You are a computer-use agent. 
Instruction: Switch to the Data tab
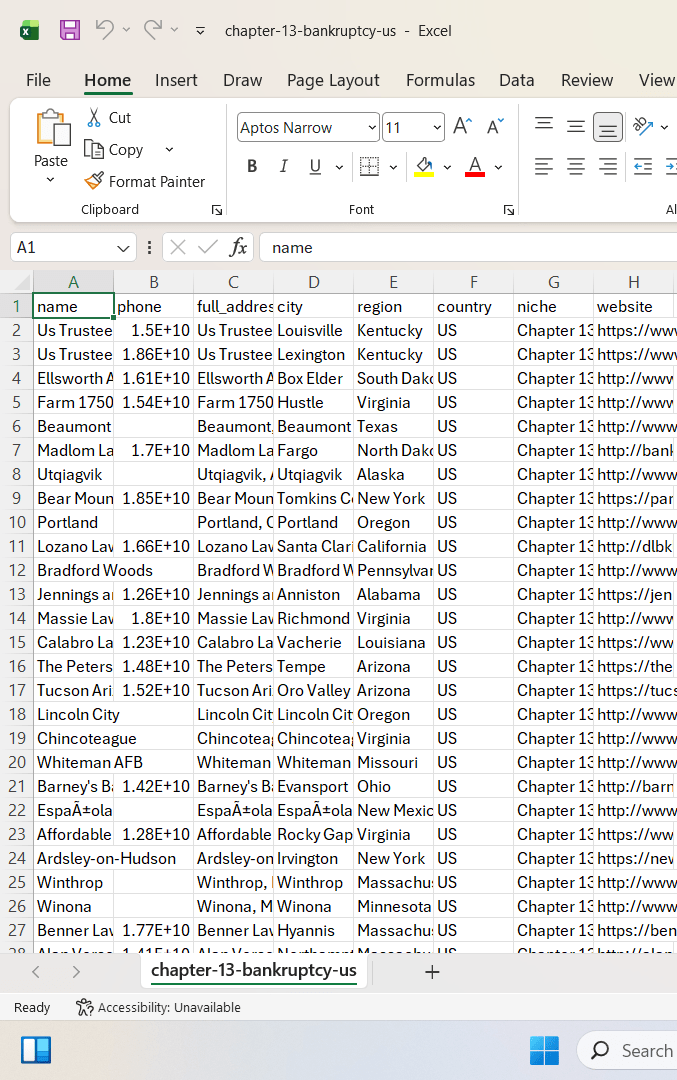click(x=517, y=80)
